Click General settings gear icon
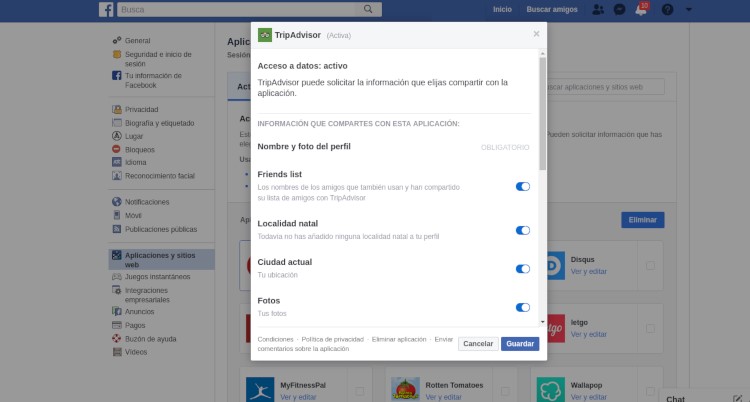 (x=117, y=41)
